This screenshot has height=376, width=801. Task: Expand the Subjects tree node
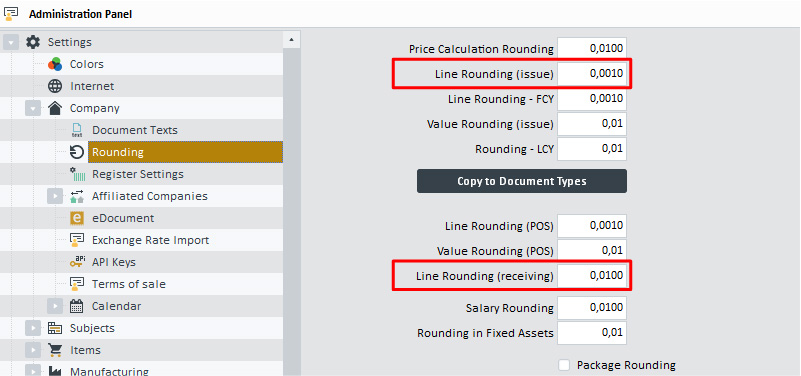[33, 328]
